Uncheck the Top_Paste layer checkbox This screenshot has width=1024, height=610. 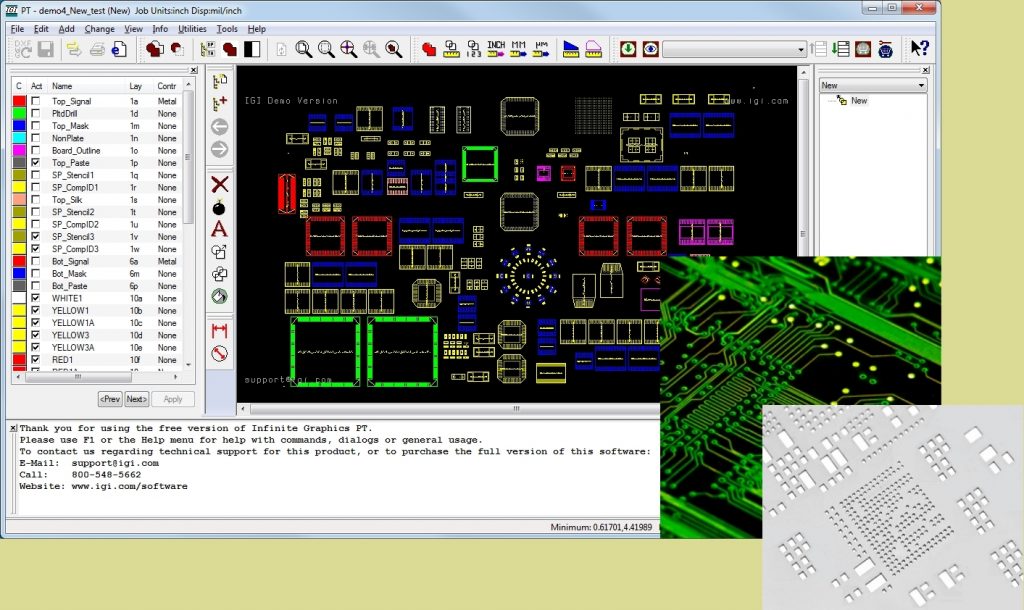pyautogui.click(x=36, y=163)
